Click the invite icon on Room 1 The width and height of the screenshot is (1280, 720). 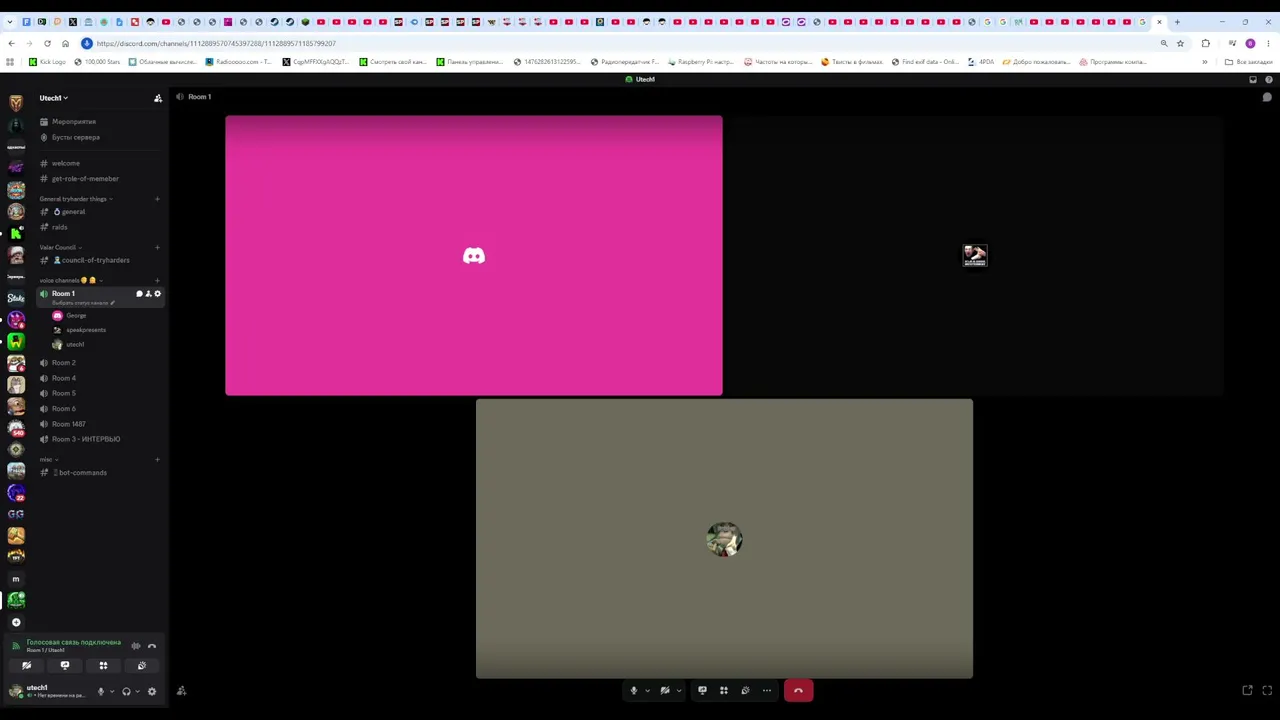pos(148,294)
